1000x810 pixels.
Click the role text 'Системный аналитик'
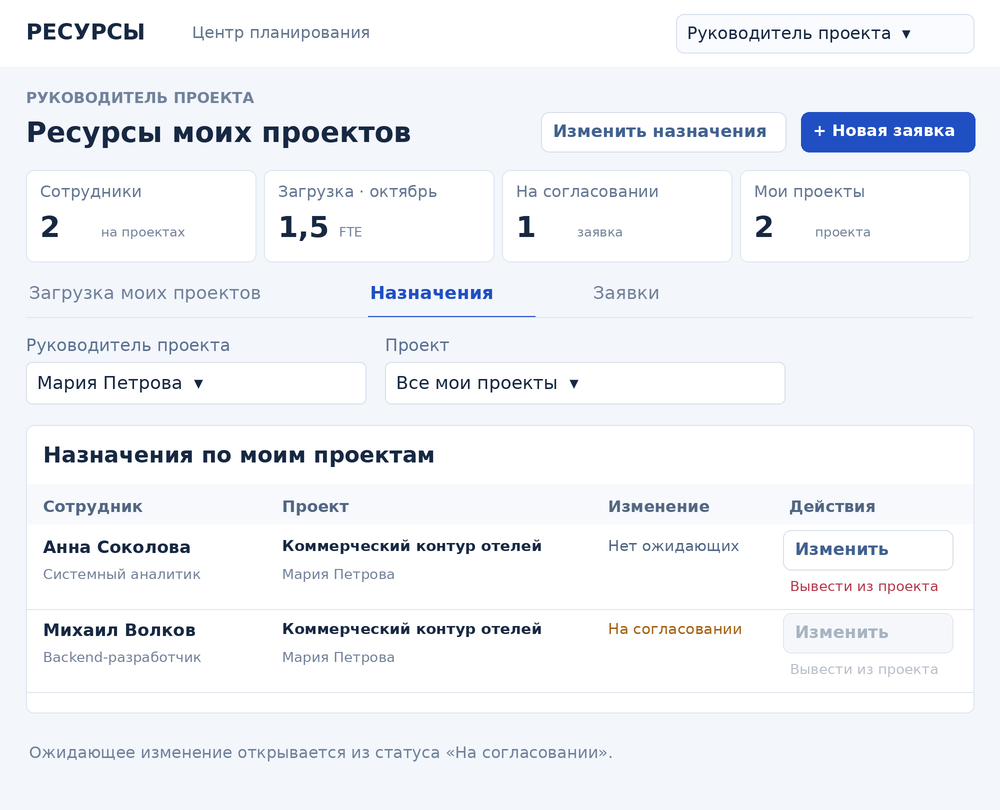click(x=122, y=575)
